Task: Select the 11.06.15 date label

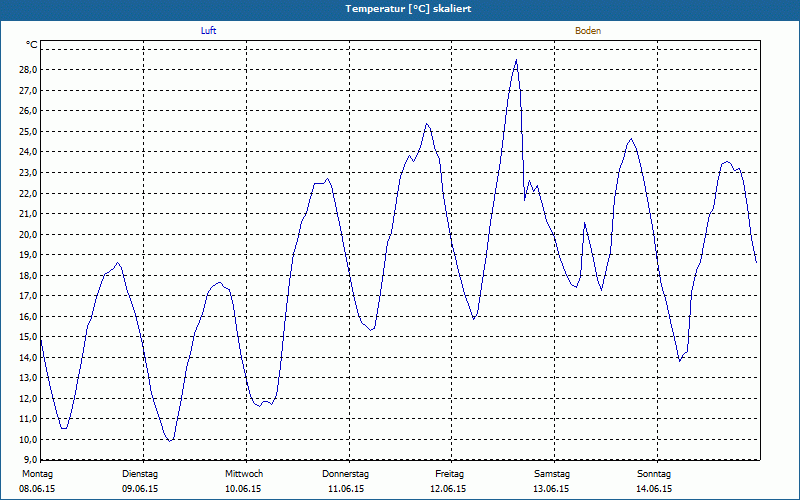Action: pos(346,489)
